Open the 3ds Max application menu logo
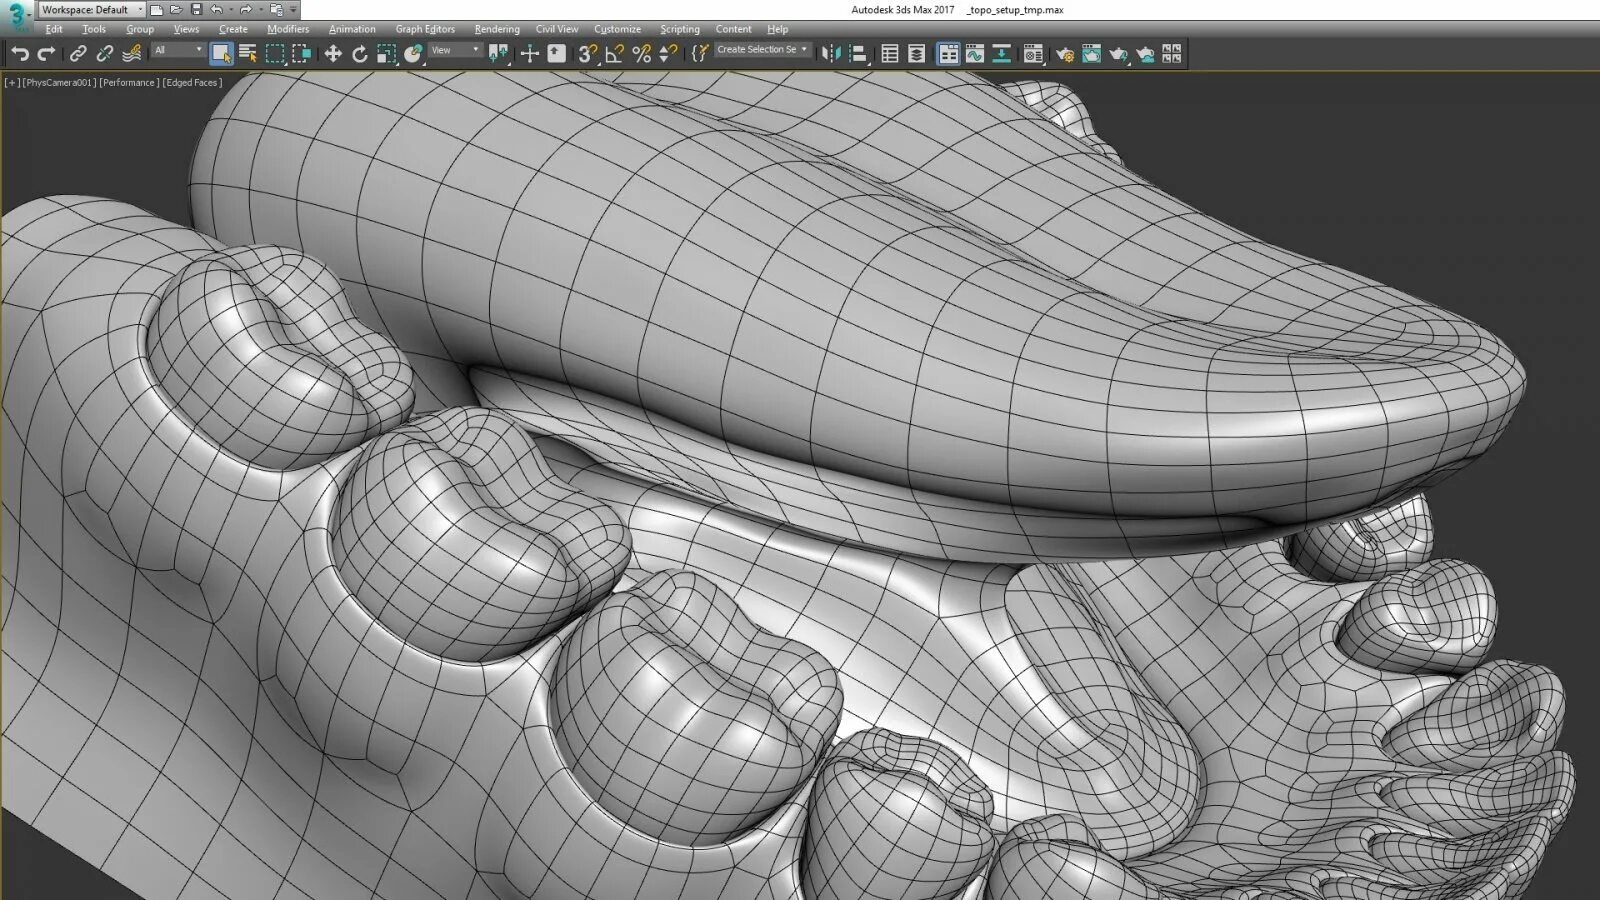Screen dimensions: 1600x900 coord(15,15)
